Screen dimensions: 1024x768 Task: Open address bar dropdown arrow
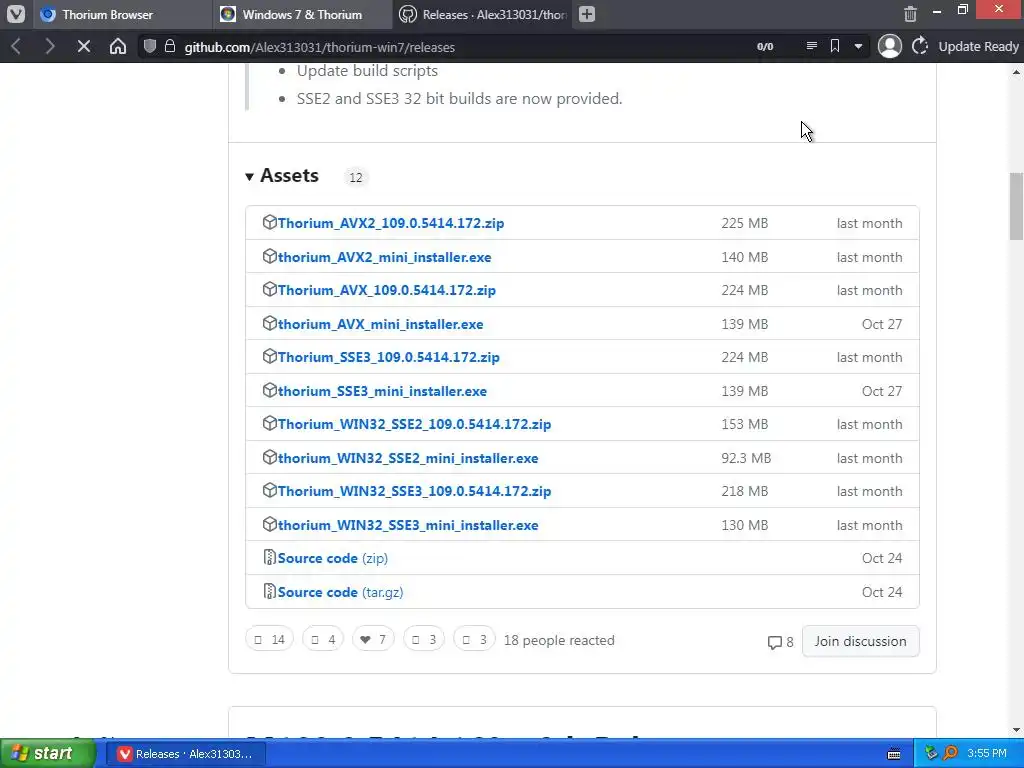point(858,46)
